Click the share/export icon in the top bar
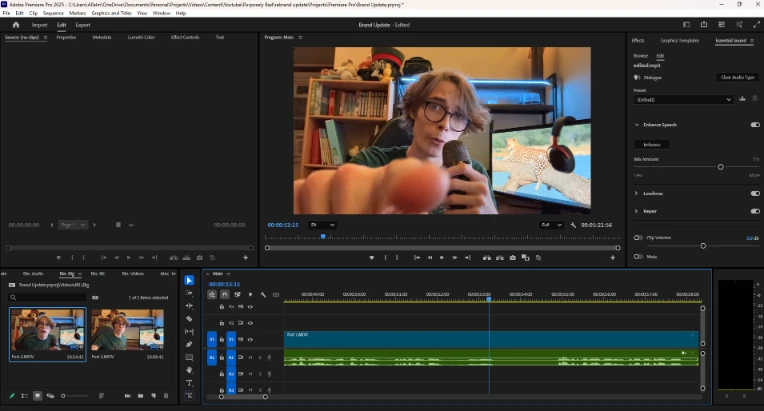The width and height of the screenshot is (764, 411). [704, 24]
